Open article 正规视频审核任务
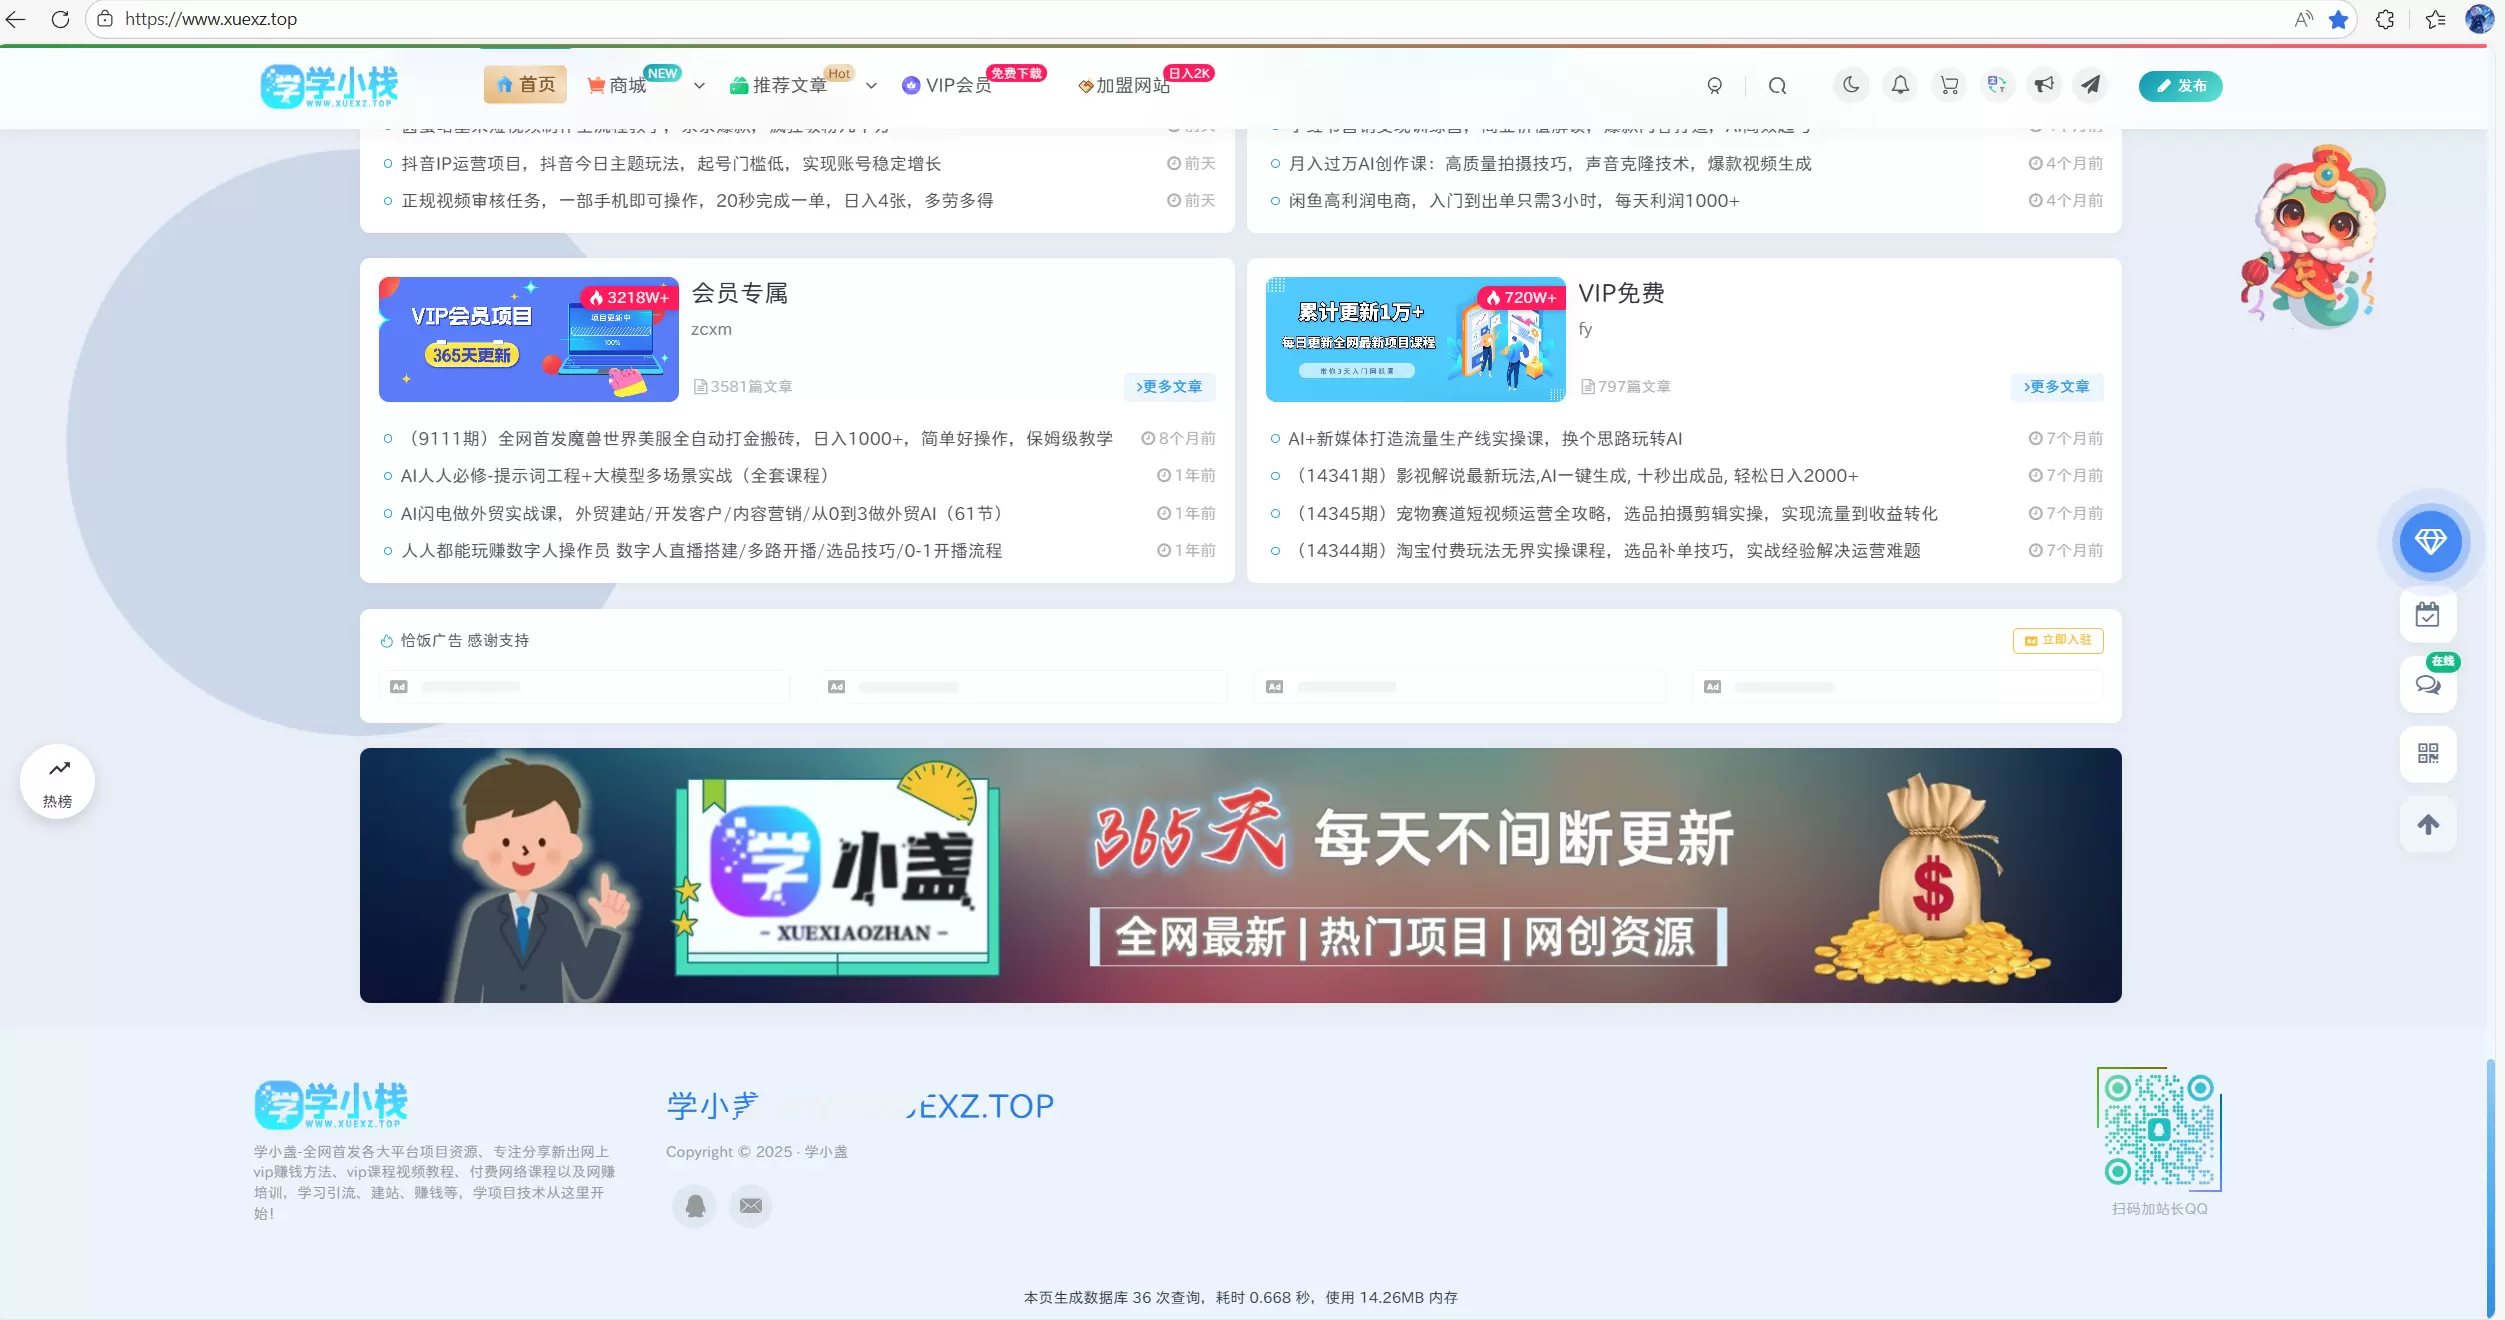The image size is (2505, 1320). [697, 200]
